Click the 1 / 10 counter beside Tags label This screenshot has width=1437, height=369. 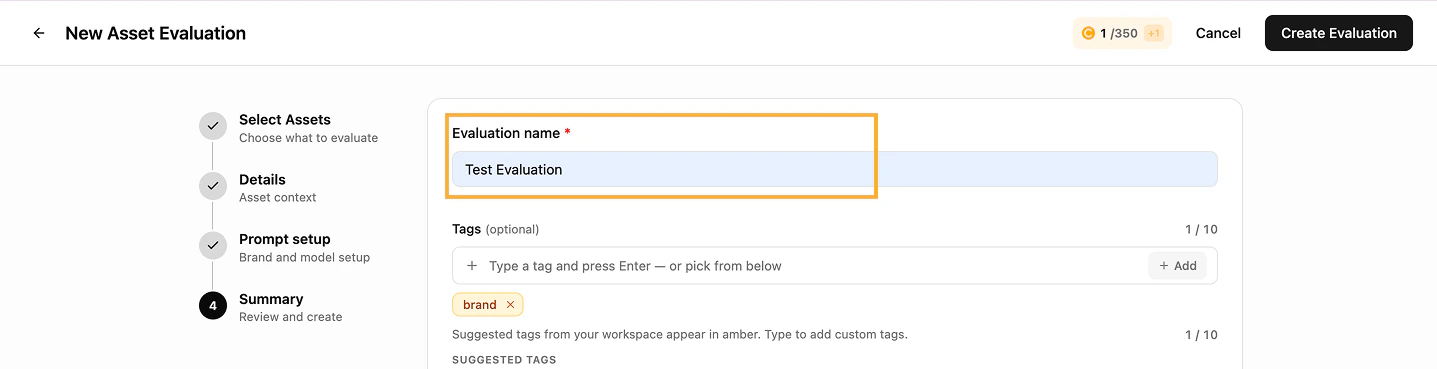(x=1201, y=229)
